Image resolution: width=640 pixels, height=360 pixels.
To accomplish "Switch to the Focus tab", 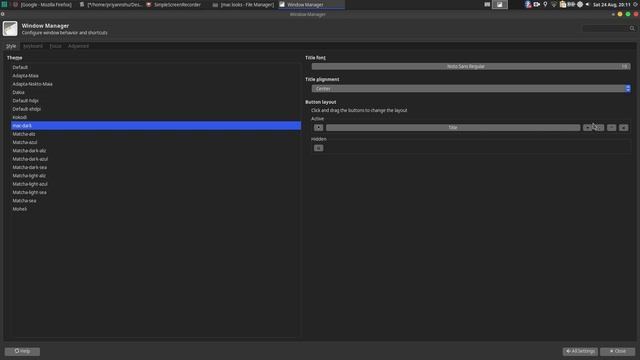I will [x=56, y=46].
